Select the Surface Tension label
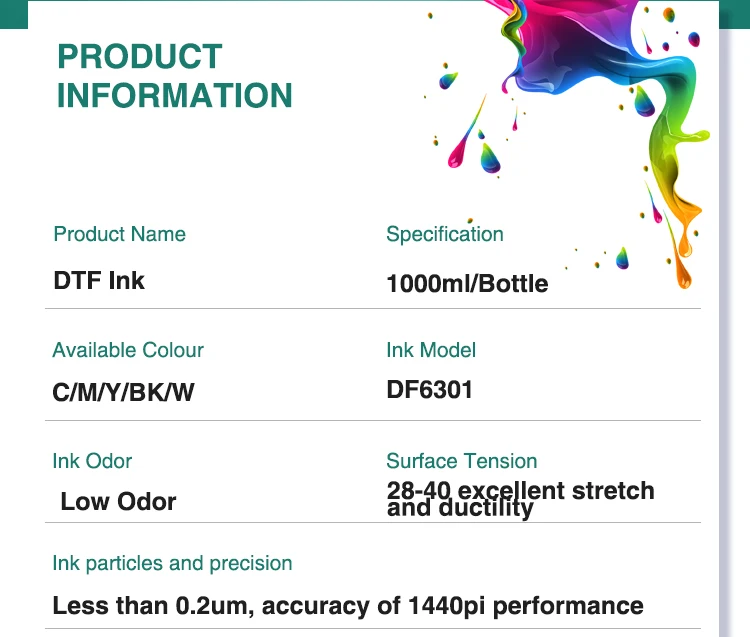Viewport: 750px width, 637px height. point(461,461)
